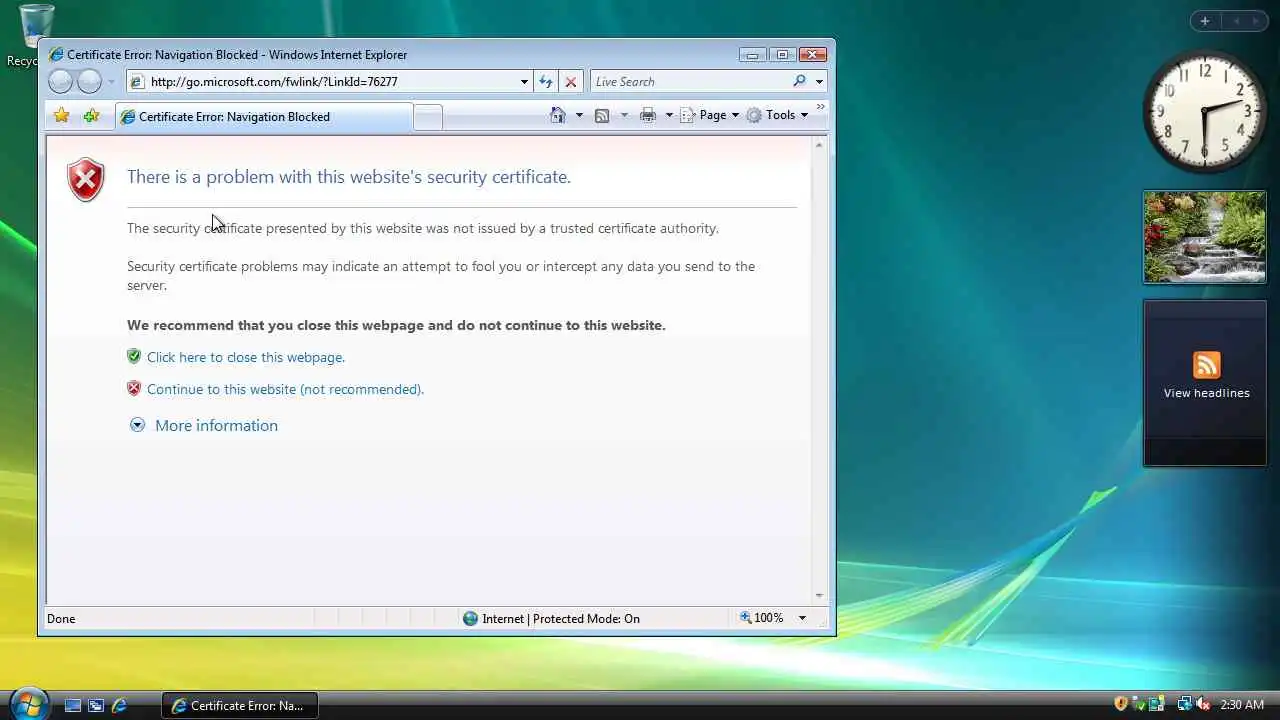Click the sidebar next gadgets arrow
1280x720 pixels.
pyautogui.click(x=1256, y=21)
